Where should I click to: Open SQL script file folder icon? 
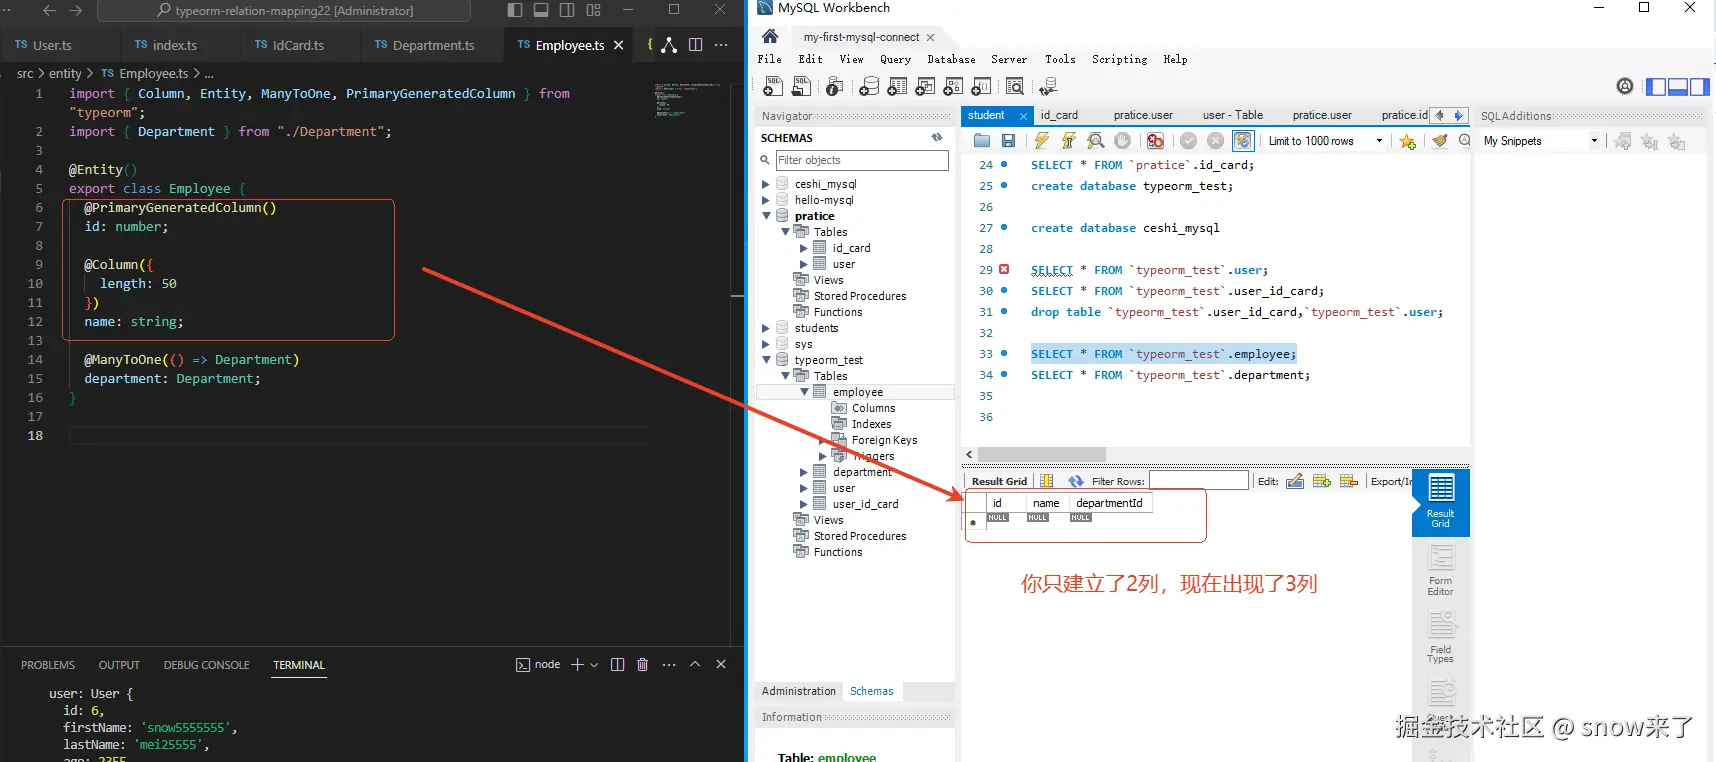tap(982, 141)
